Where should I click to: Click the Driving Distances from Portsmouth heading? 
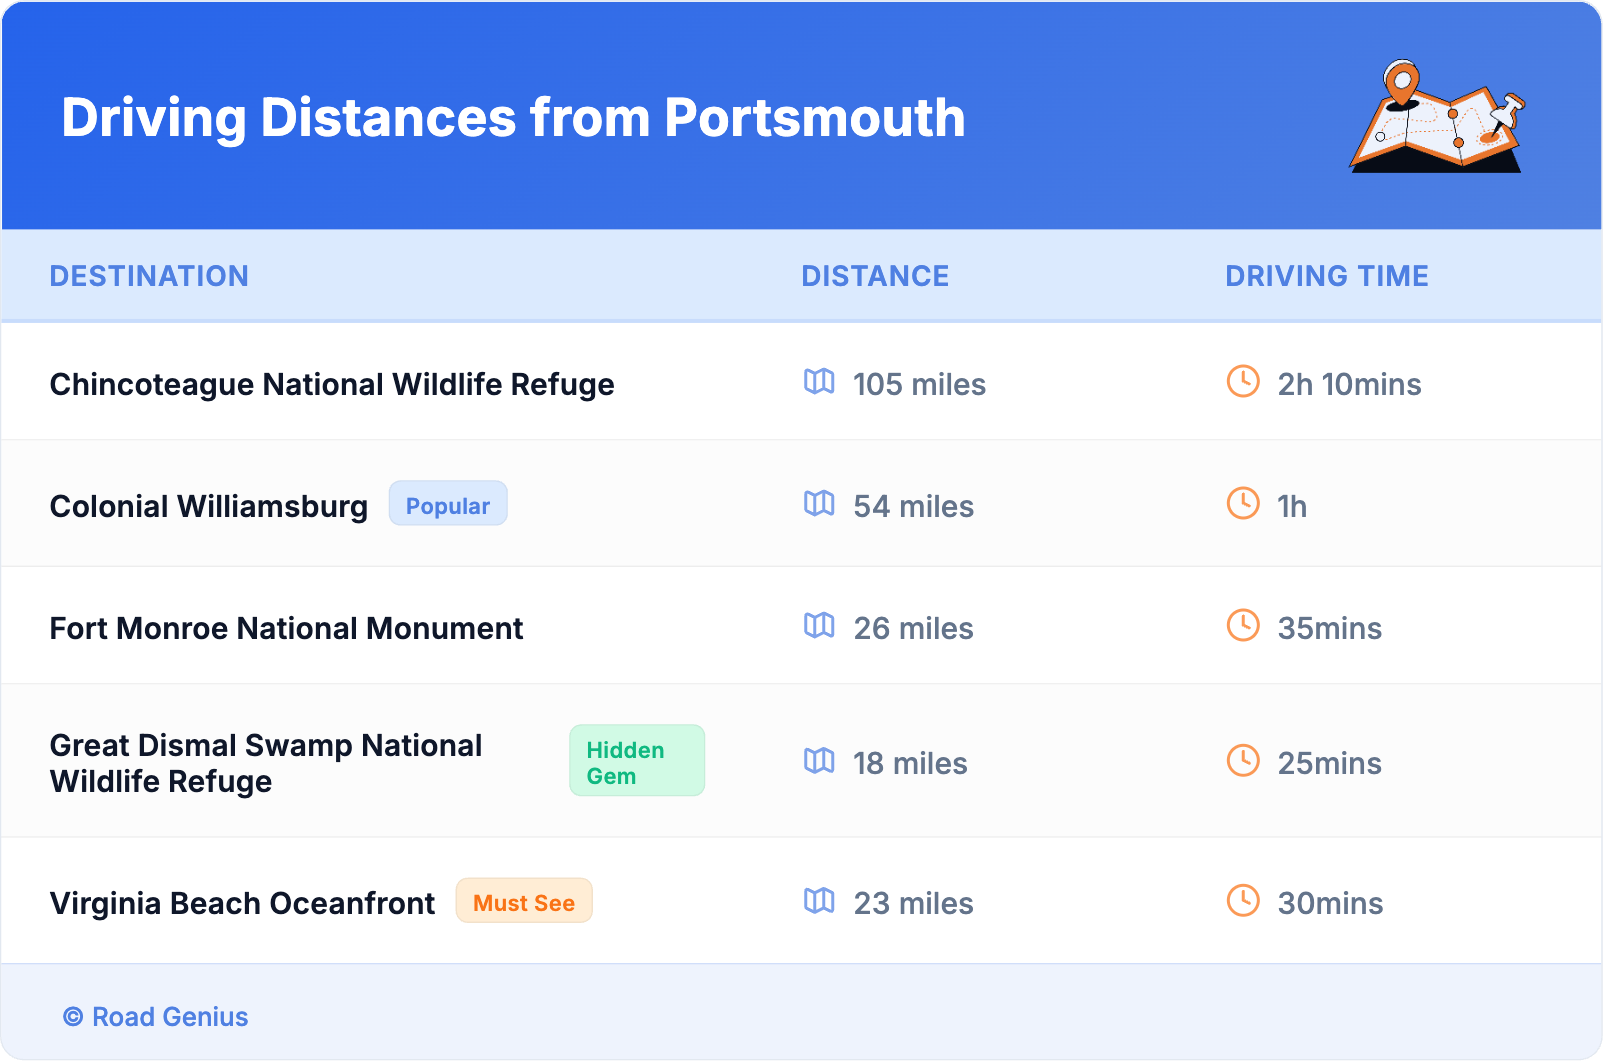tap(513, 118)
